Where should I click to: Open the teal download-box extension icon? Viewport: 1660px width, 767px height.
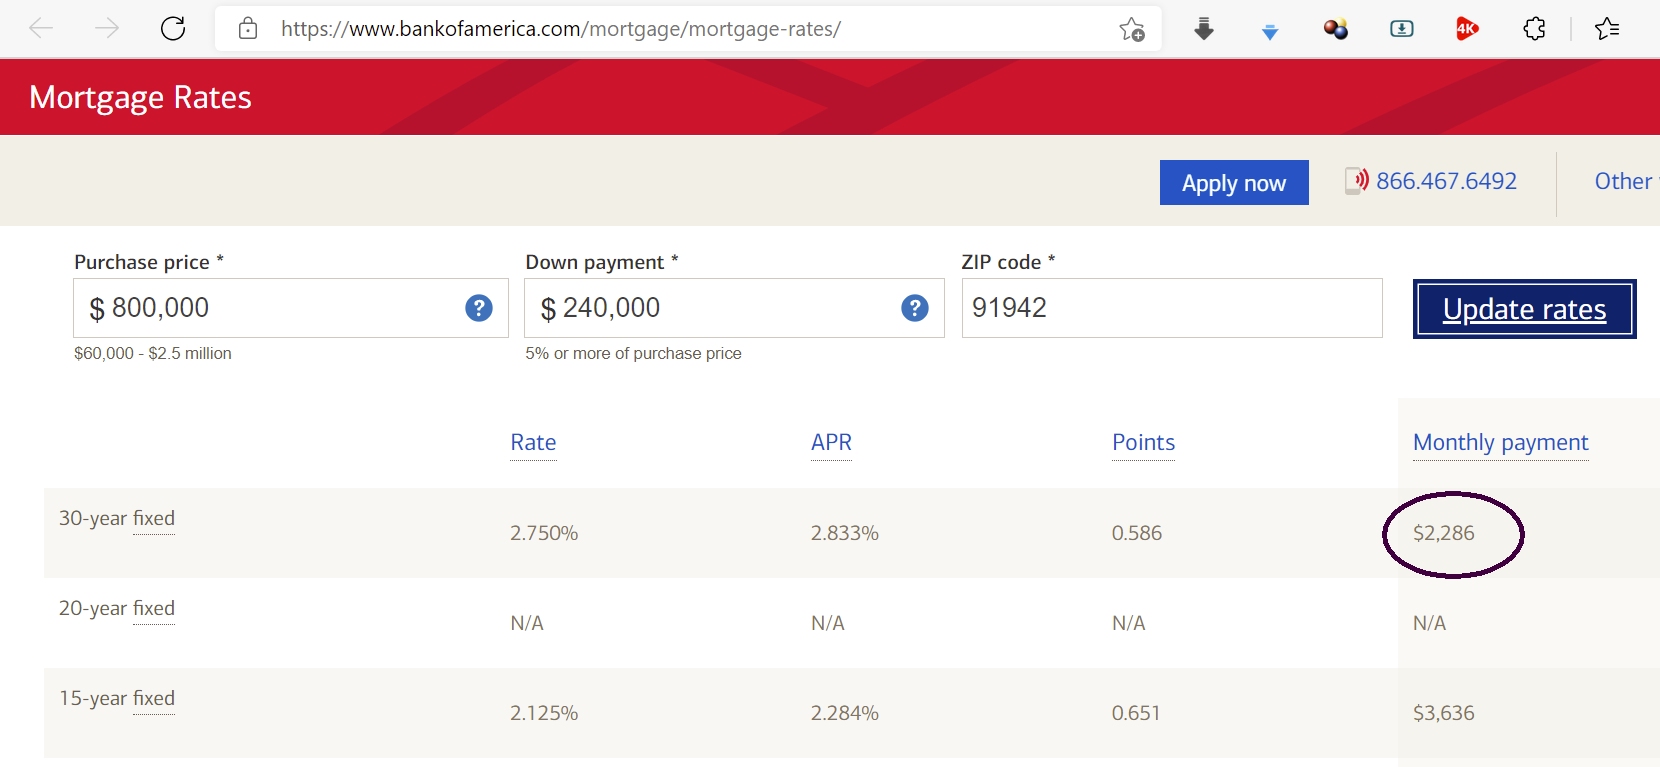pyautogui.click(x=1402, y=29)
